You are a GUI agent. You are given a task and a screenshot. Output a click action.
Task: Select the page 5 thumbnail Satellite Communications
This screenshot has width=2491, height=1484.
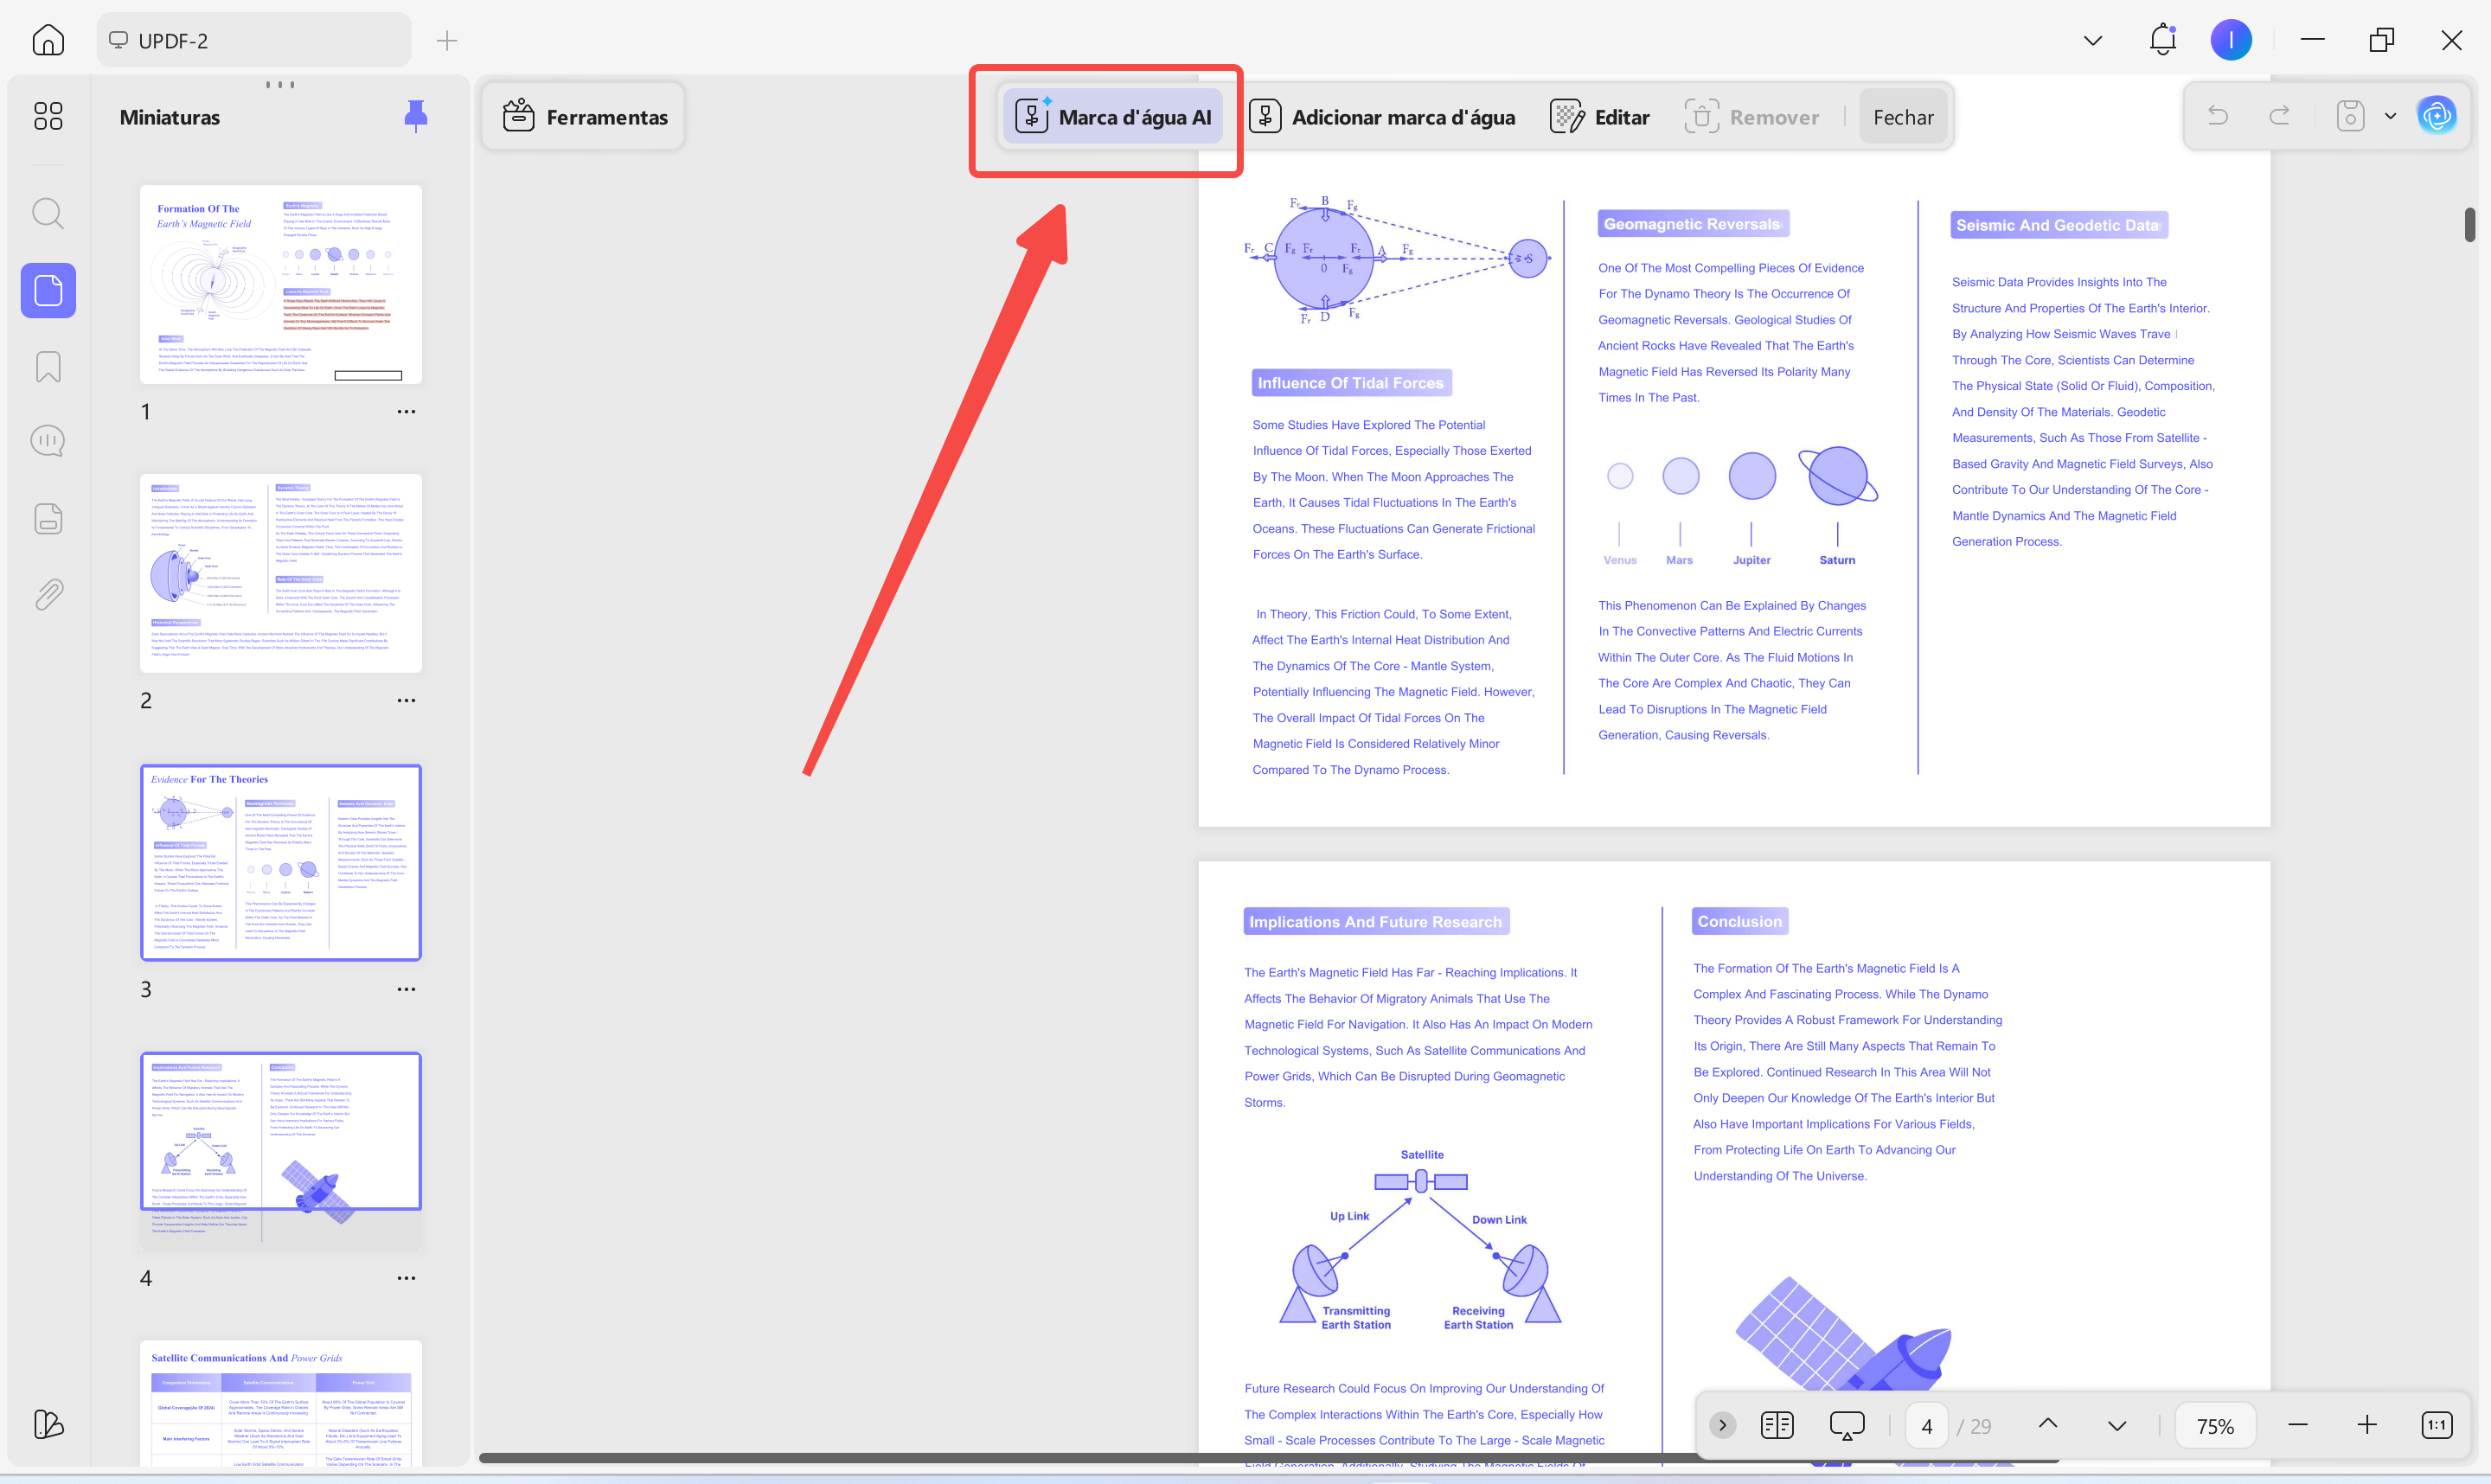281,1403
